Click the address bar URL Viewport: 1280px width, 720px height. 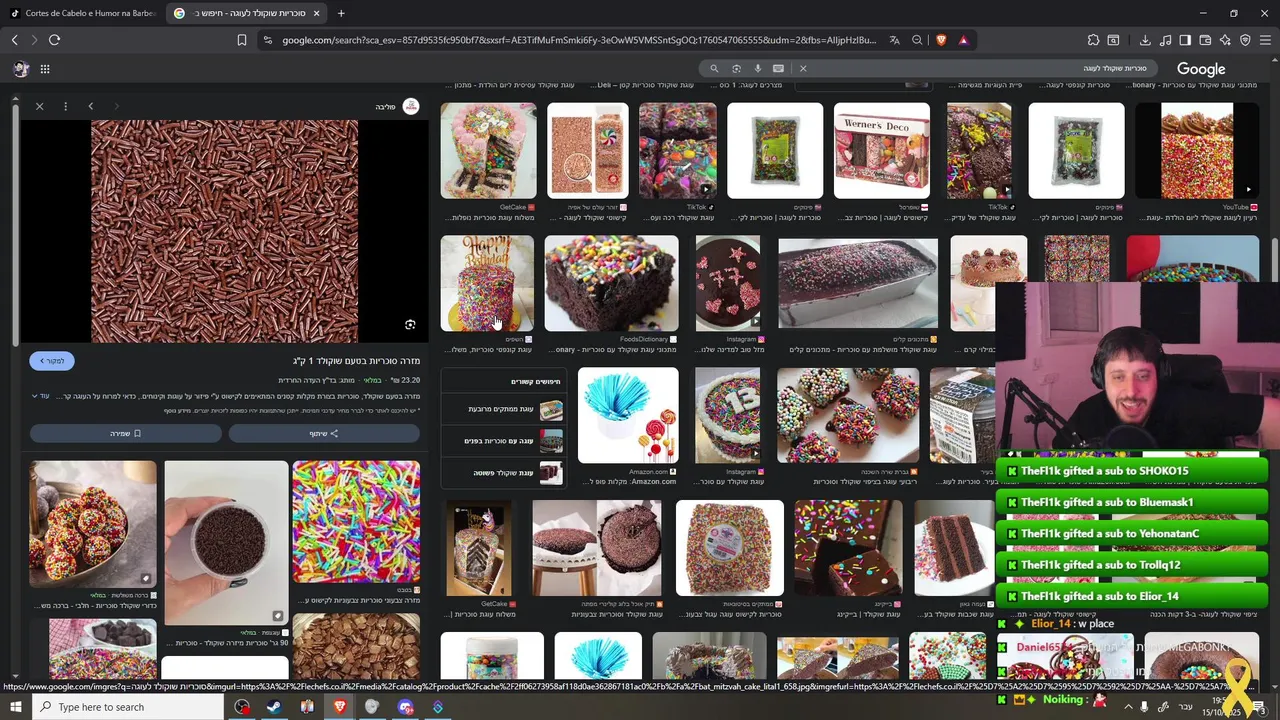(578, 40)
